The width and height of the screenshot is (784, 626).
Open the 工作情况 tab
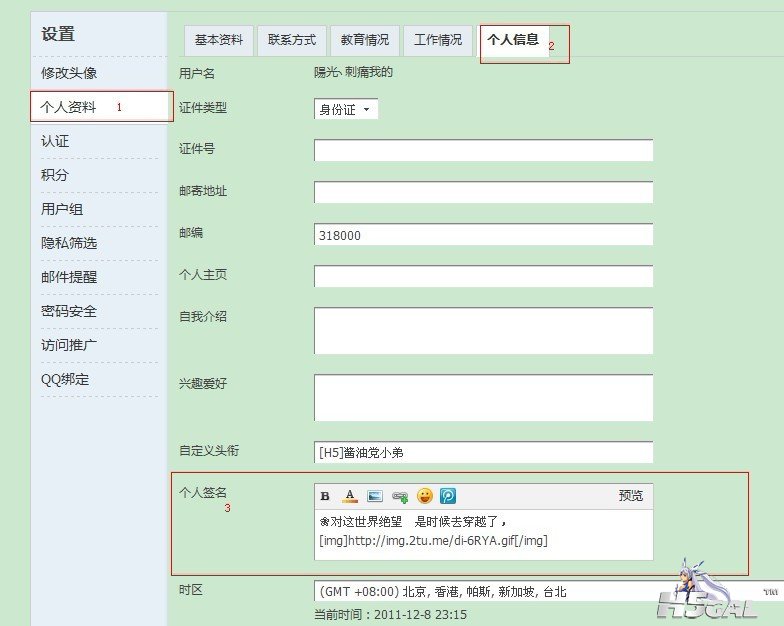coord(437,41)
